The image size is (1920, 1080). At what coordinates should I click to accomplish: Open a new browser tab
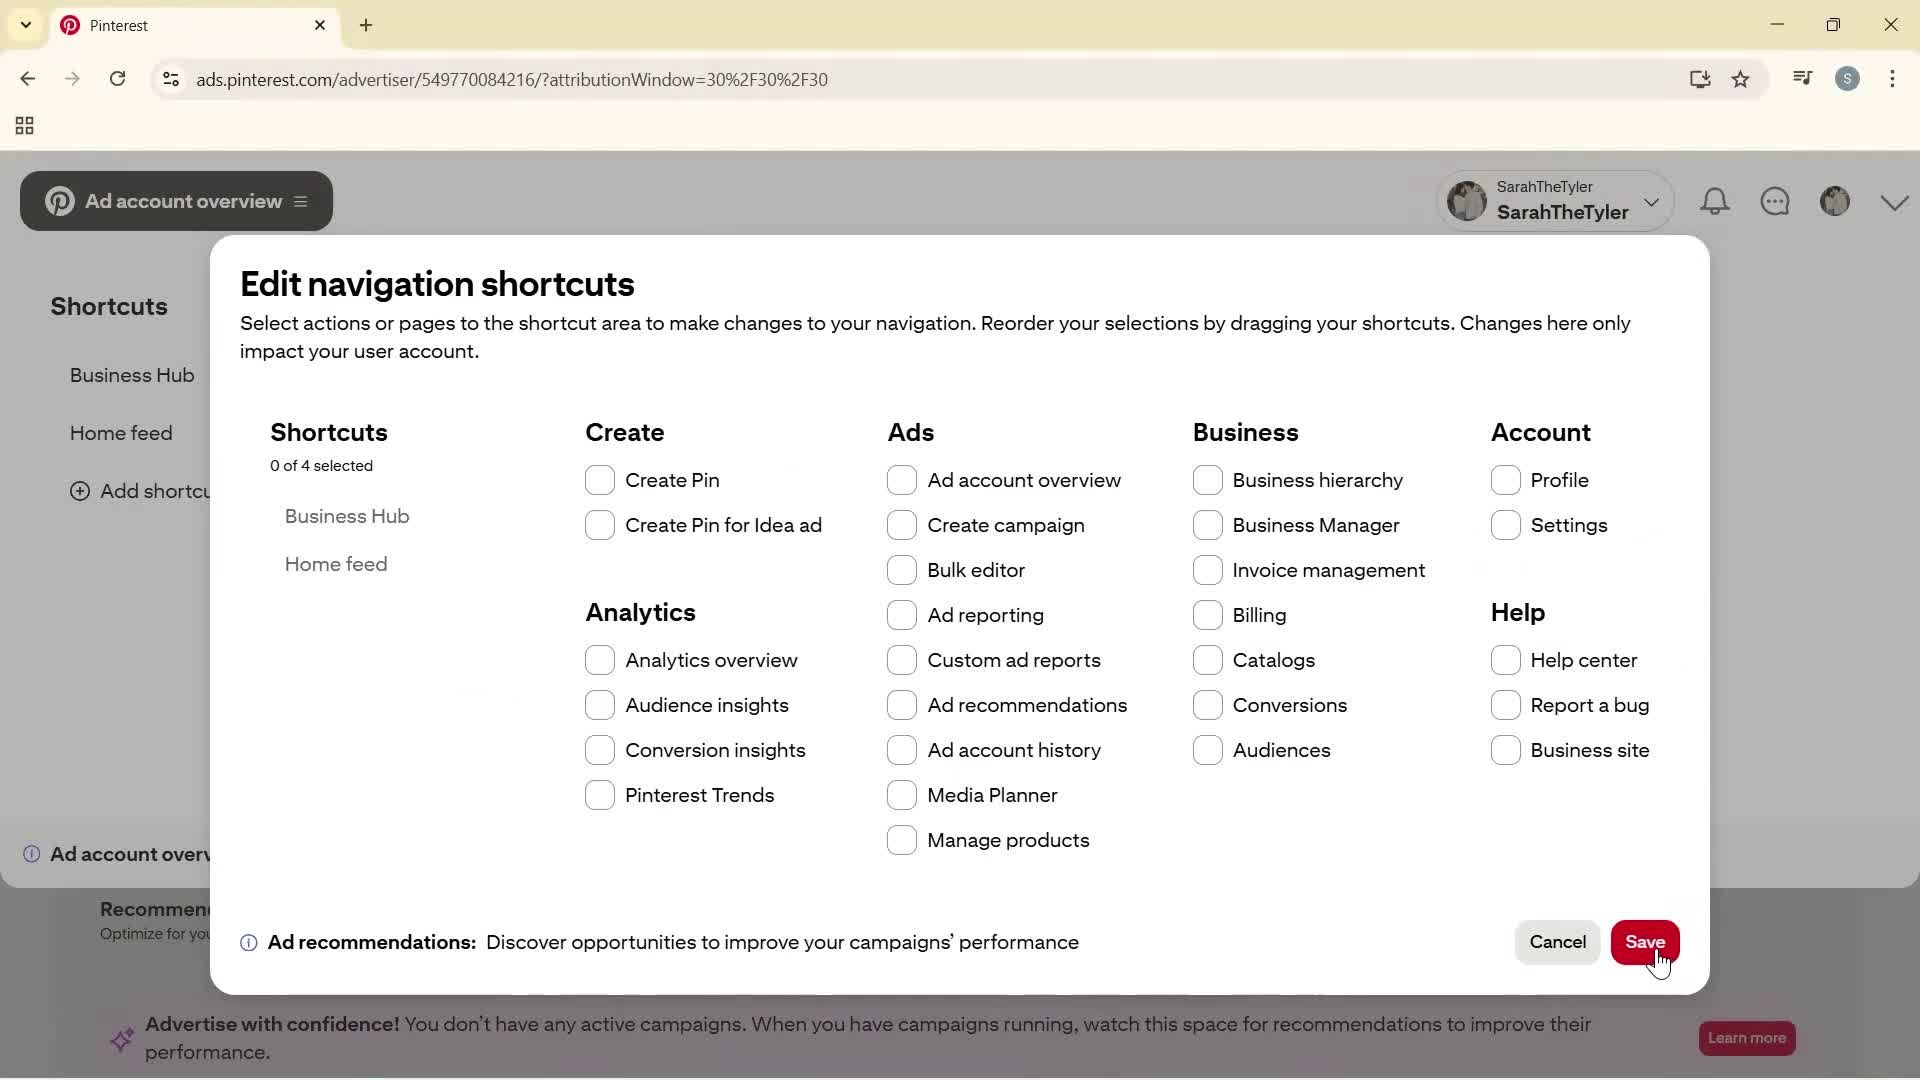[366, 25]
